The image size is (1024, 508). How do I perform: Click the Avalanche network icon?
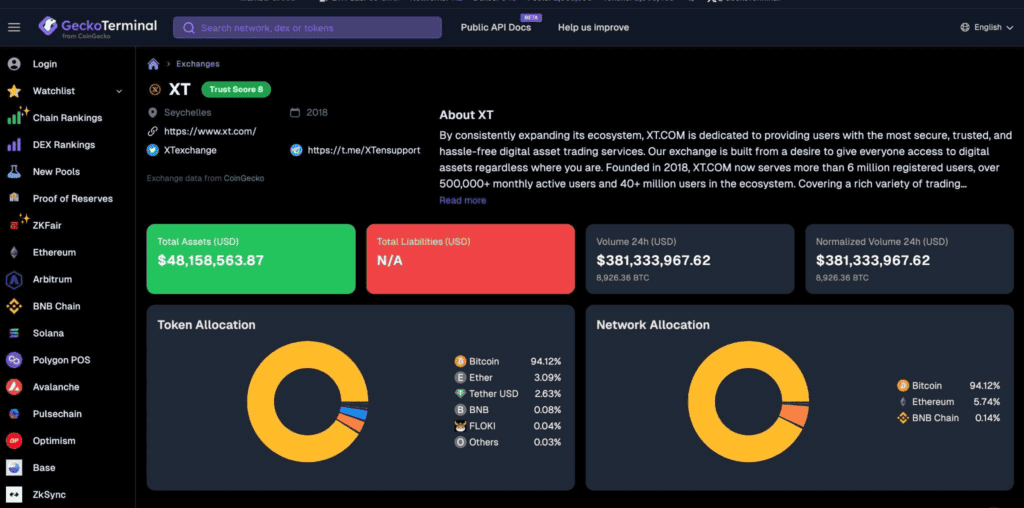(14, 387)
